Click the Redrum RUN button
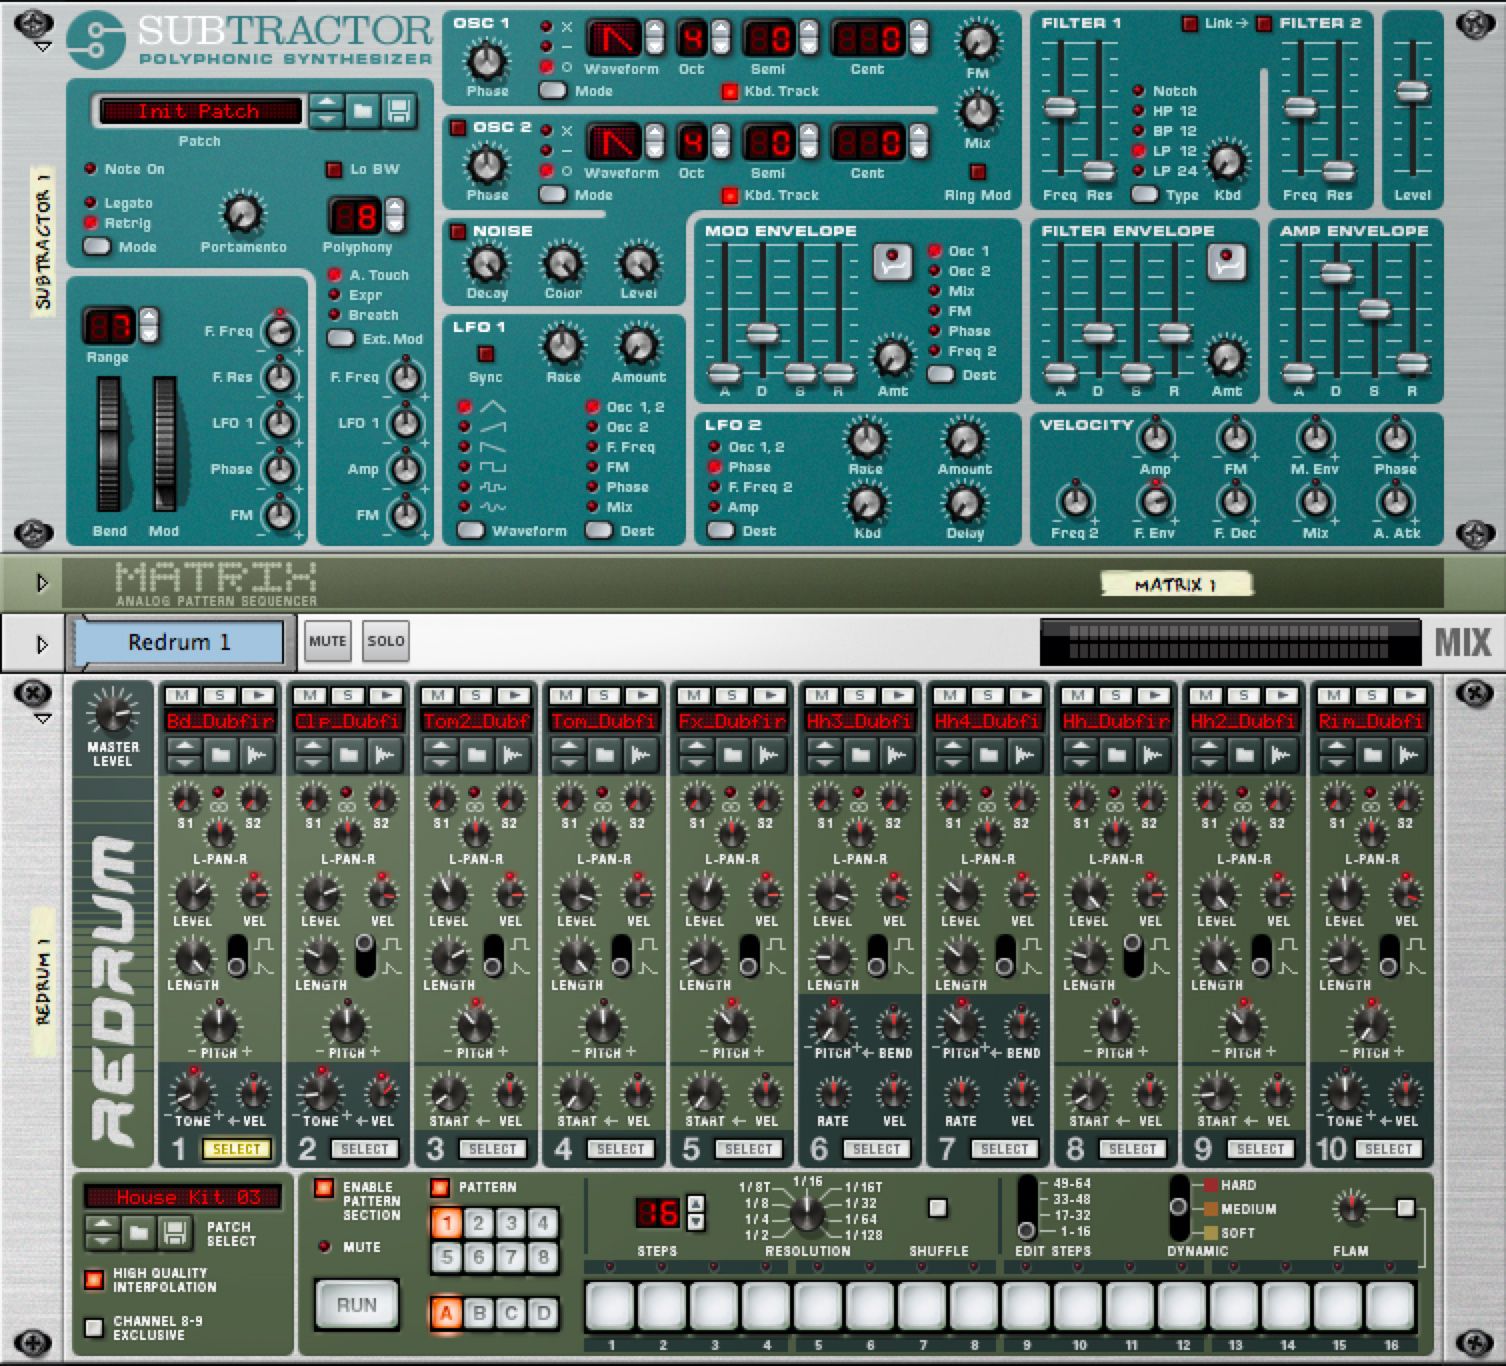1506x1366 pixels. 357,1304
